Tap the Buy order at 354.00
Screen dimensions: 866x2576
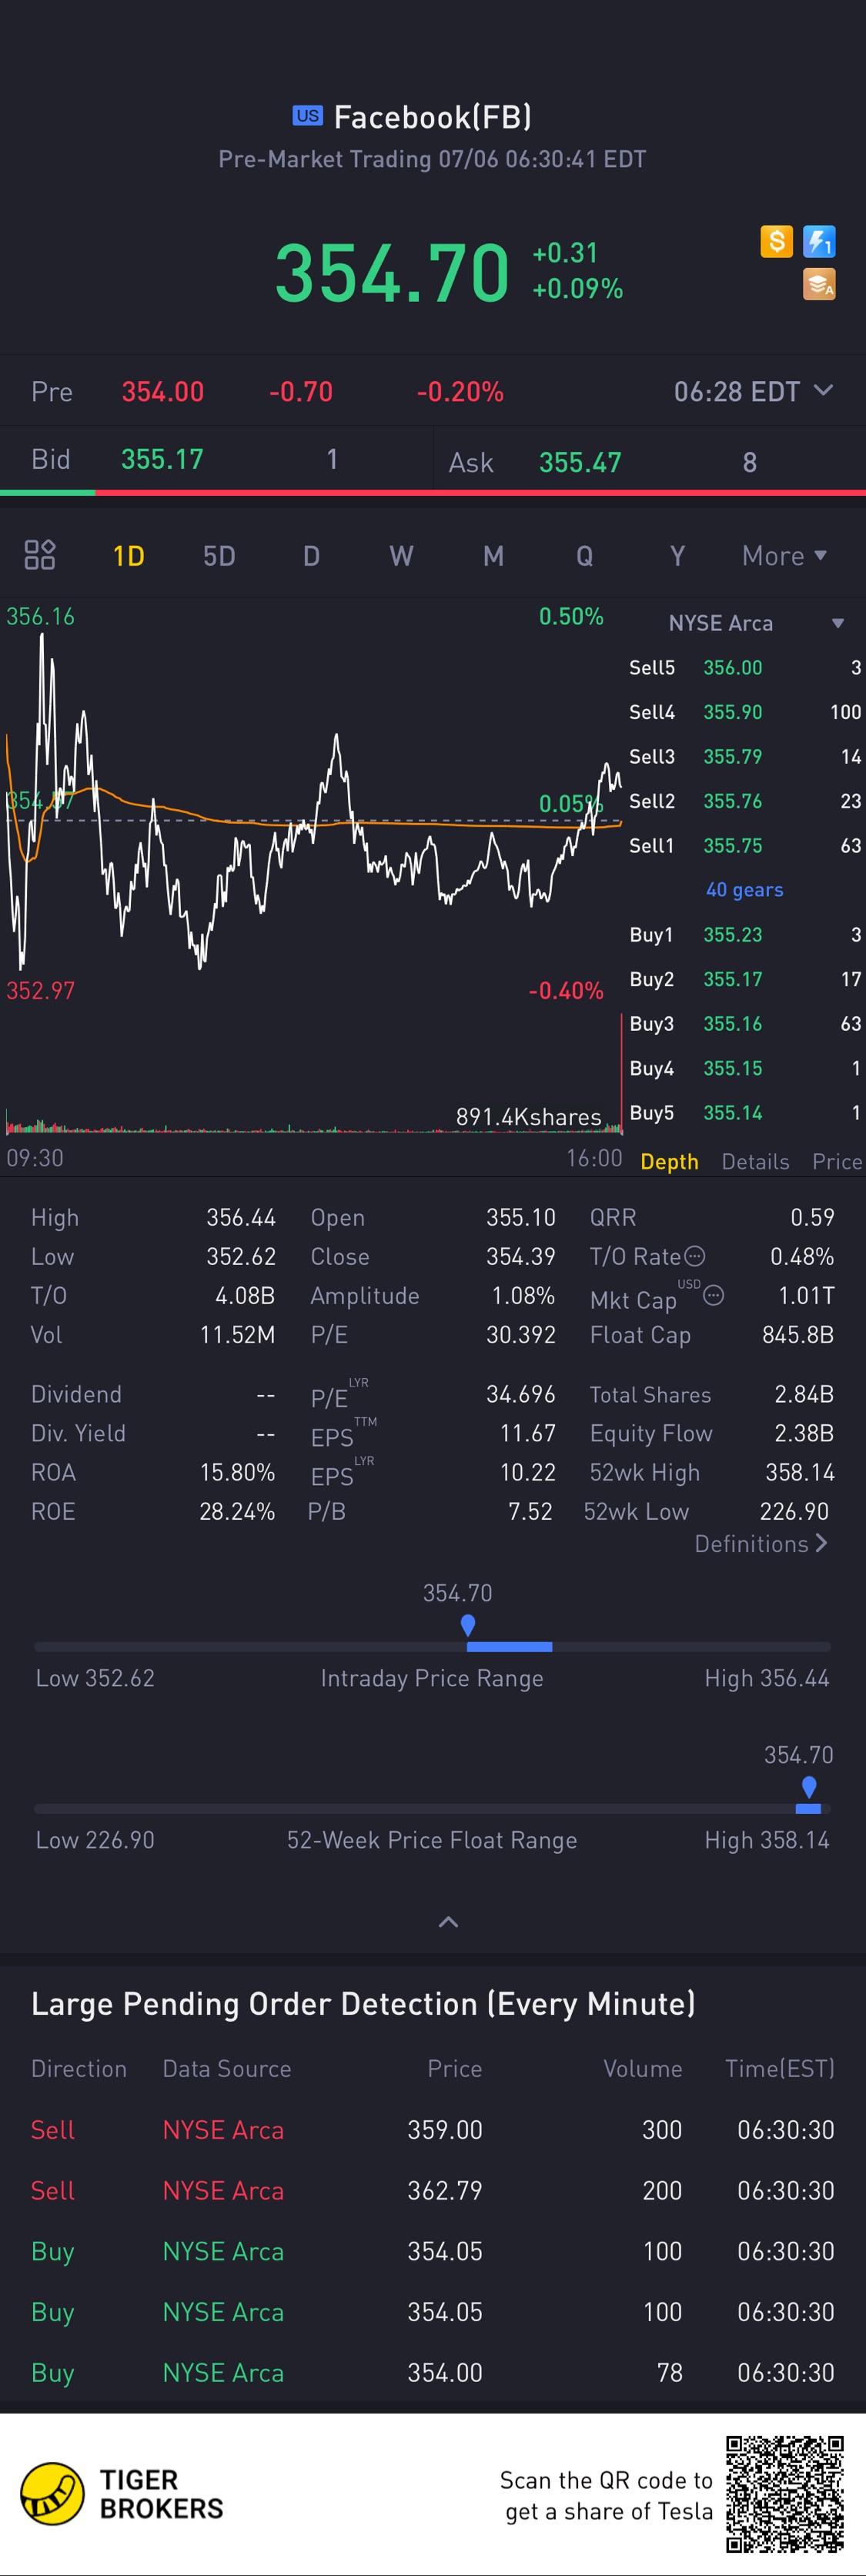433,2373
